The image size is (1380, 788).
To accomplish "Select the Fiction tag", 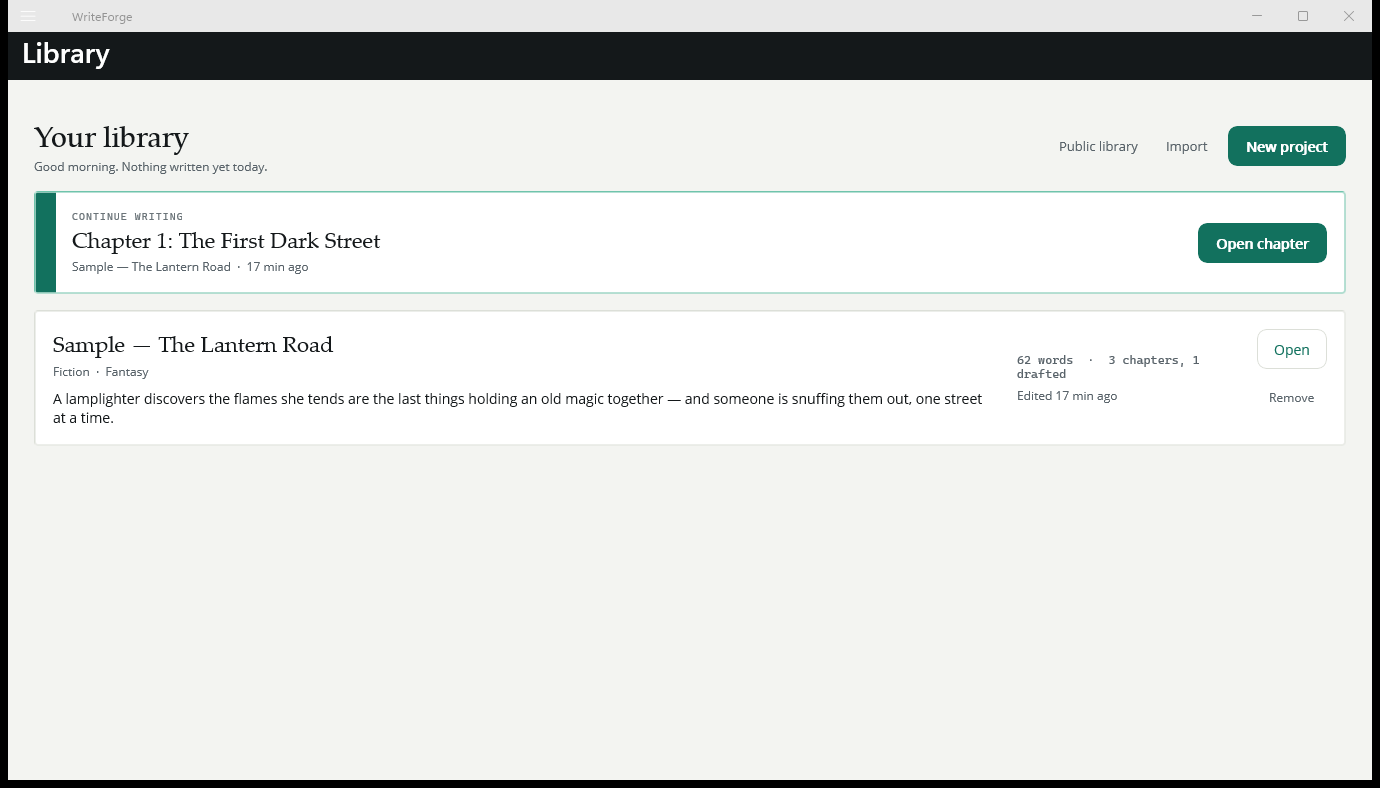I will click(x=71, y=372).
